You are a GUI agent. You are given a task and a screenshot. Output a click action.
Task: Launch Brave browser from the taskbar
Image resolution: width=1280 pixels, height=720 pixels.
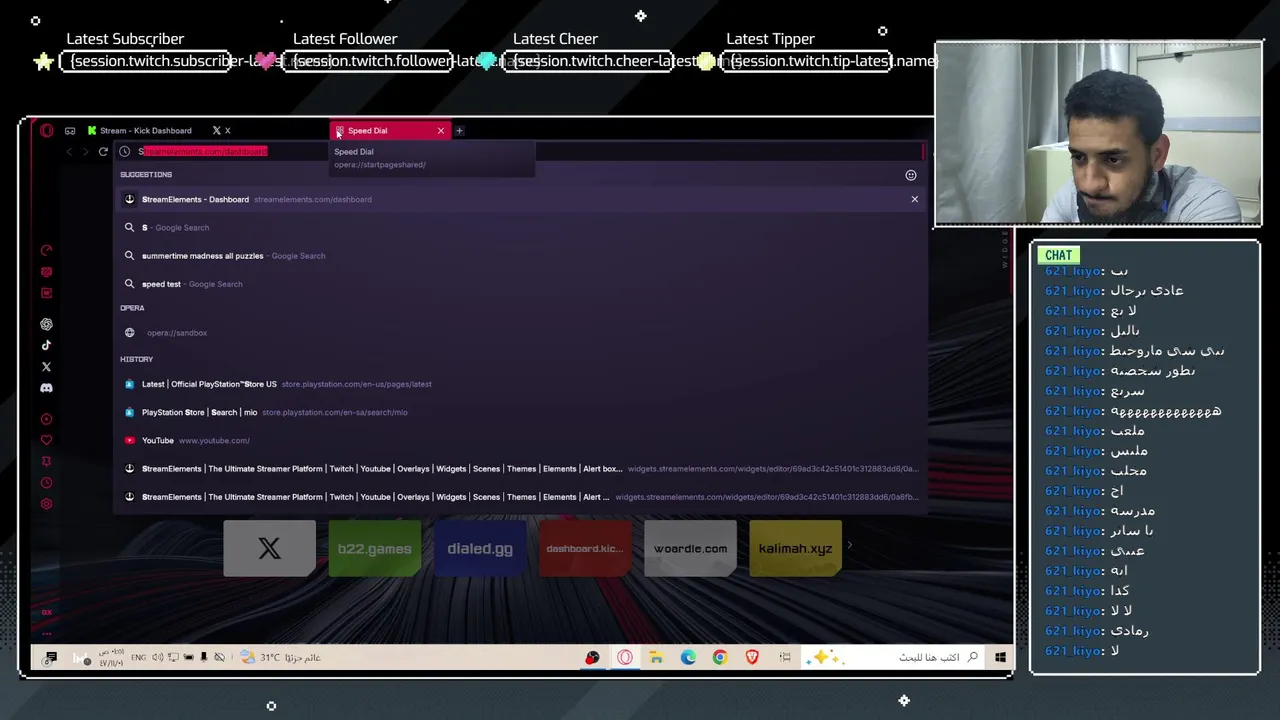click(x=752, y=657)
